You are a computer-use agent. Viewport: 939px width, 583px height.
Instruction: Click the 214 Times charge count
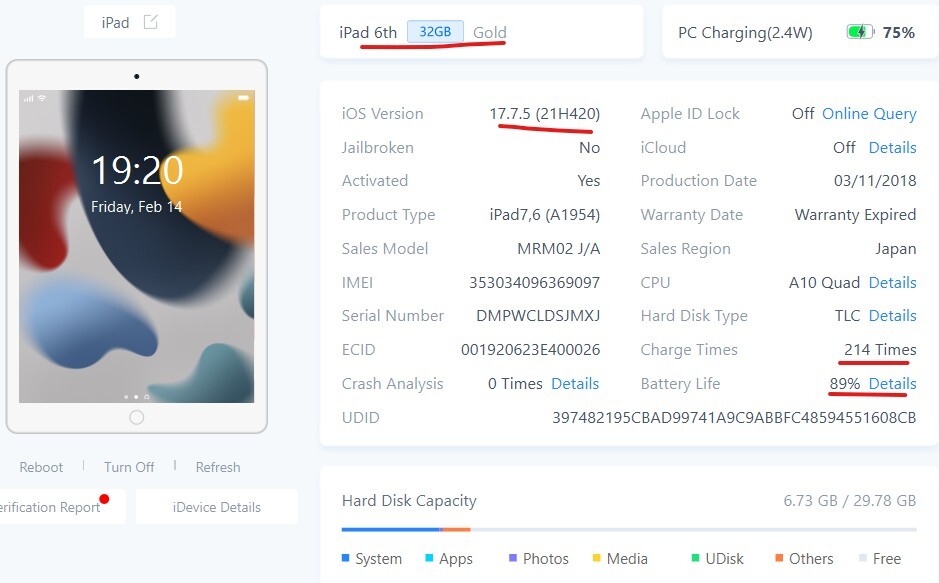coord(880,350)
